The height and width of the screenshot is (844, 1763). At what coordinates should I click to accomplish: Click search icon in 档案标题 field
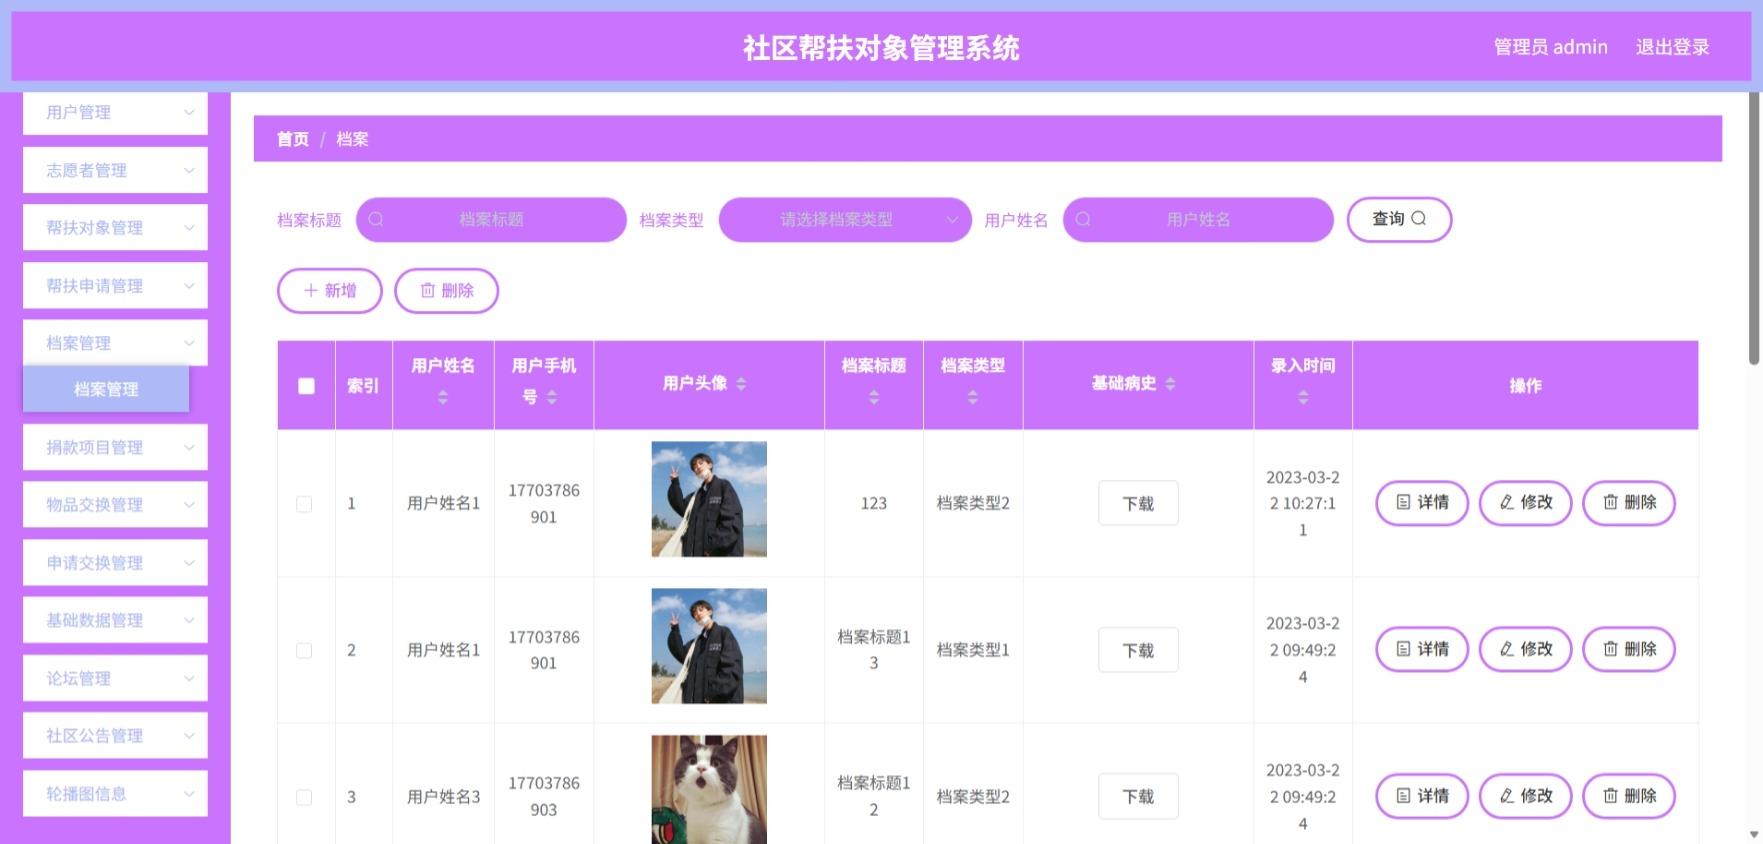[x=376, y=219]
